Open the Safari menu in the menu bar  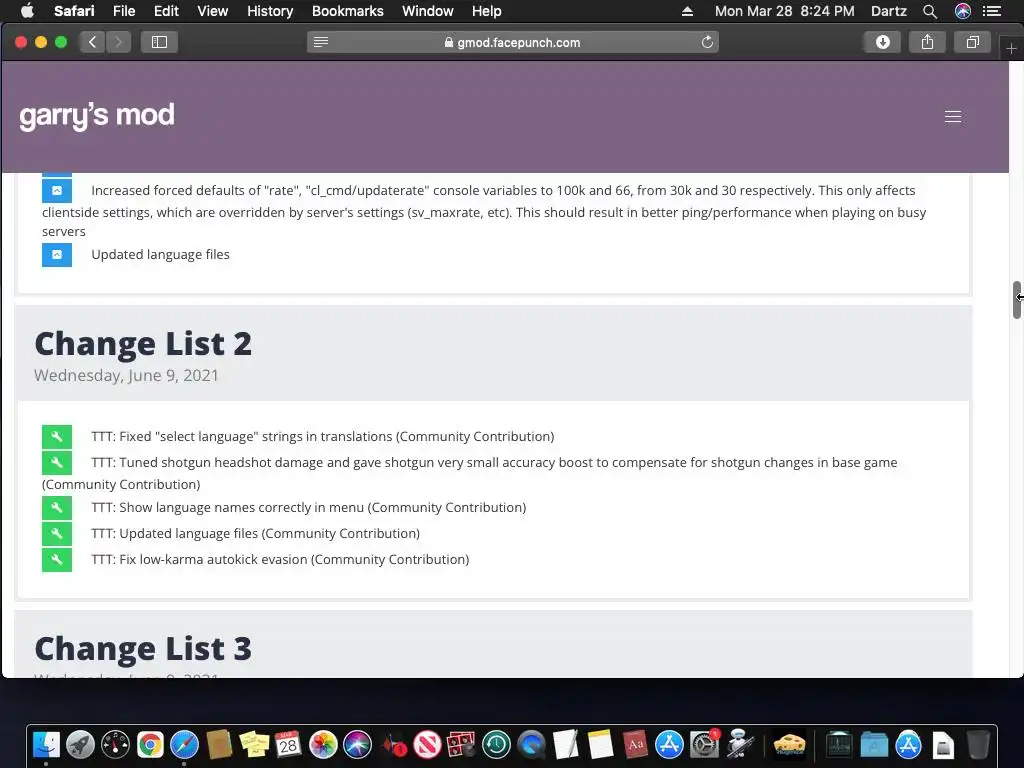74,11
